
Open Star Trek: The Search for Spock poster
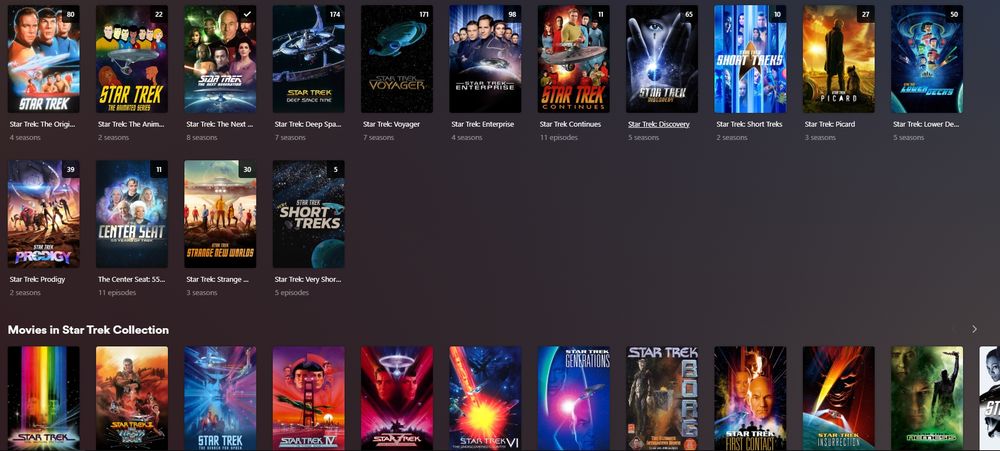pyautogui.click(x=221, y=399)
